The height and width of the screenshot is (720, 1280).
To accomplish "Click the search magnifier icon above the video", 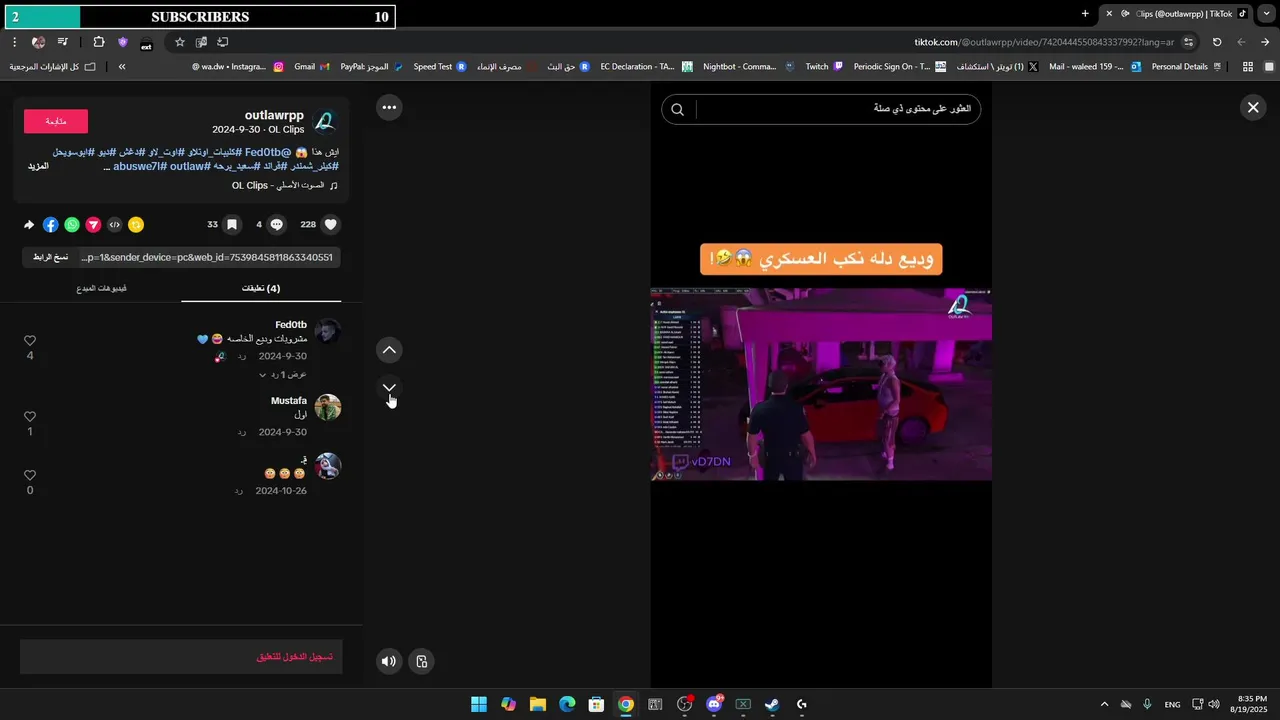I will 678,109.
